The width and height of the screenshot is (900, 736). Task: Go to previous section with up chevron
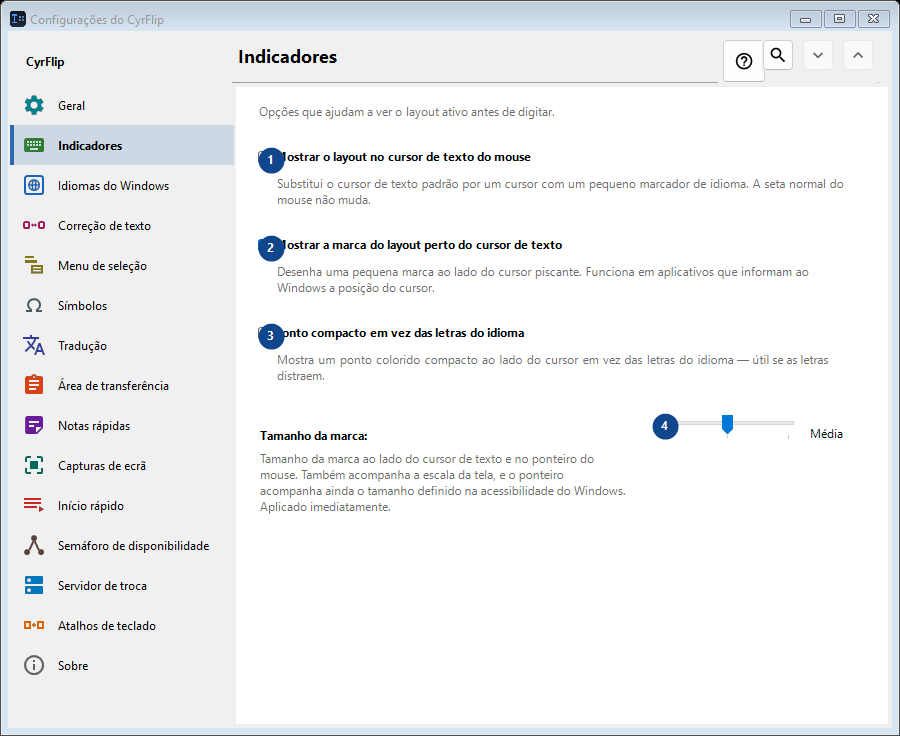tap(858, 55)
